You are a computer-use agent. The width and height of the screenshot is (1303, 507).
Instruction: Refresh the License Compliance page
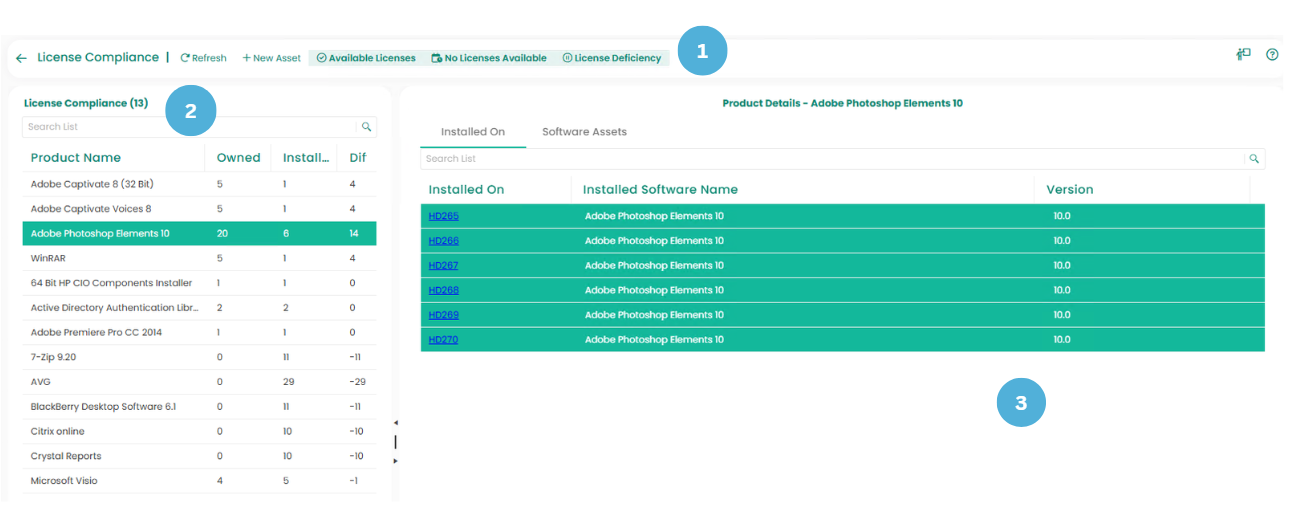click(x=203, y=58)
